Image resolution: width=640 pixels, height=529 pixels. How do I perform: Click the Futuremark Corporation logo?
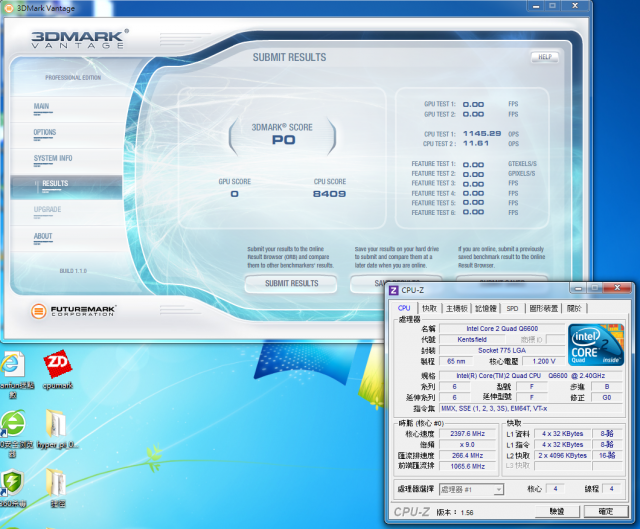tap(73, 311)
